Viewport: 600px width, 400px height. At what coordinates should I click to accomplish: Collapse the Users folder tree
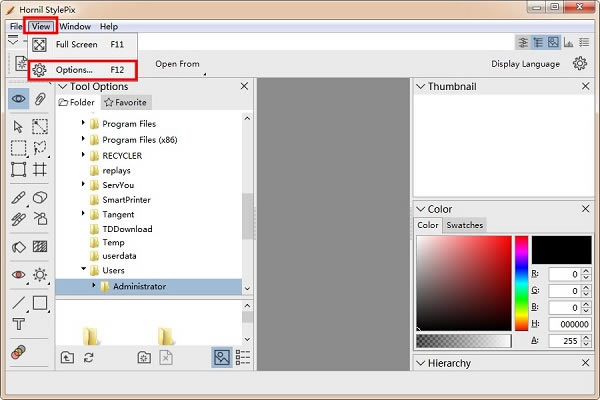tap(84, 270)
